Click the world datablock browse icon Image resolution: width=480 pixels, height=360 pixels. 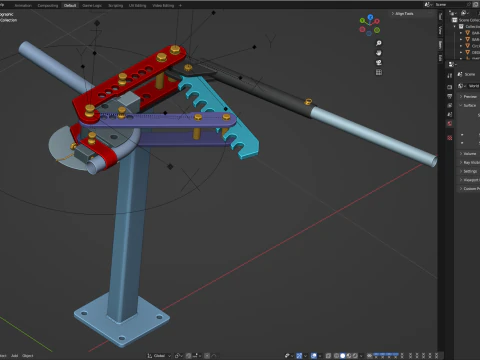(461, 86)
